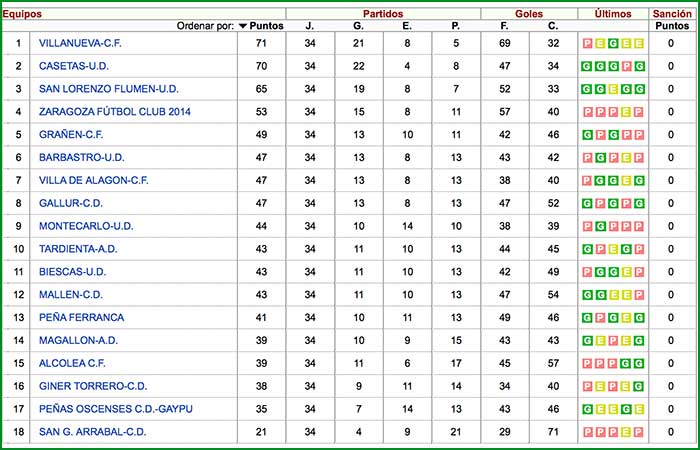Click yellow E badge in San Lorenzo Flumen row
Screen dimensions: 700x450
point(611,90)
